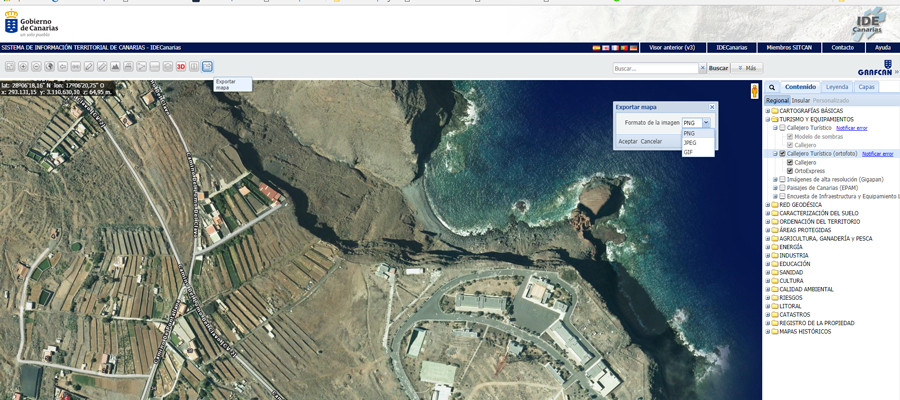Switch language with the Spanish flag

pyautogui.click(x=596, y=48)
